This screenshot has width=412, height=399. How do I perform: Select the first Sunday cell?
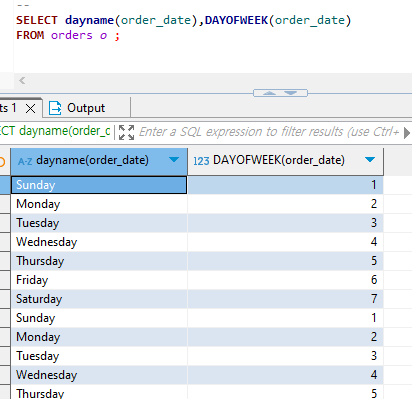[99, 185]
